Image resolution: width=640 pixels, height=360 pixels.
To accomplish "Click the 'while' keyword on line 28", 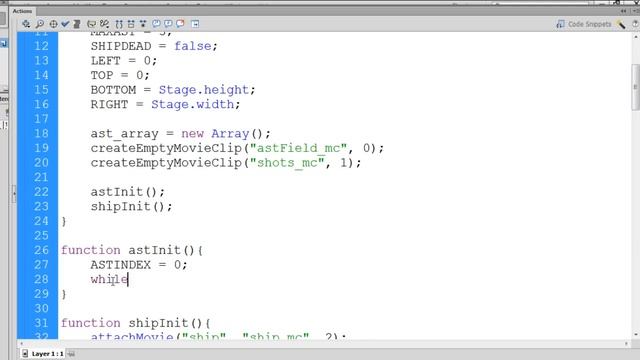I will pos(109,279).
